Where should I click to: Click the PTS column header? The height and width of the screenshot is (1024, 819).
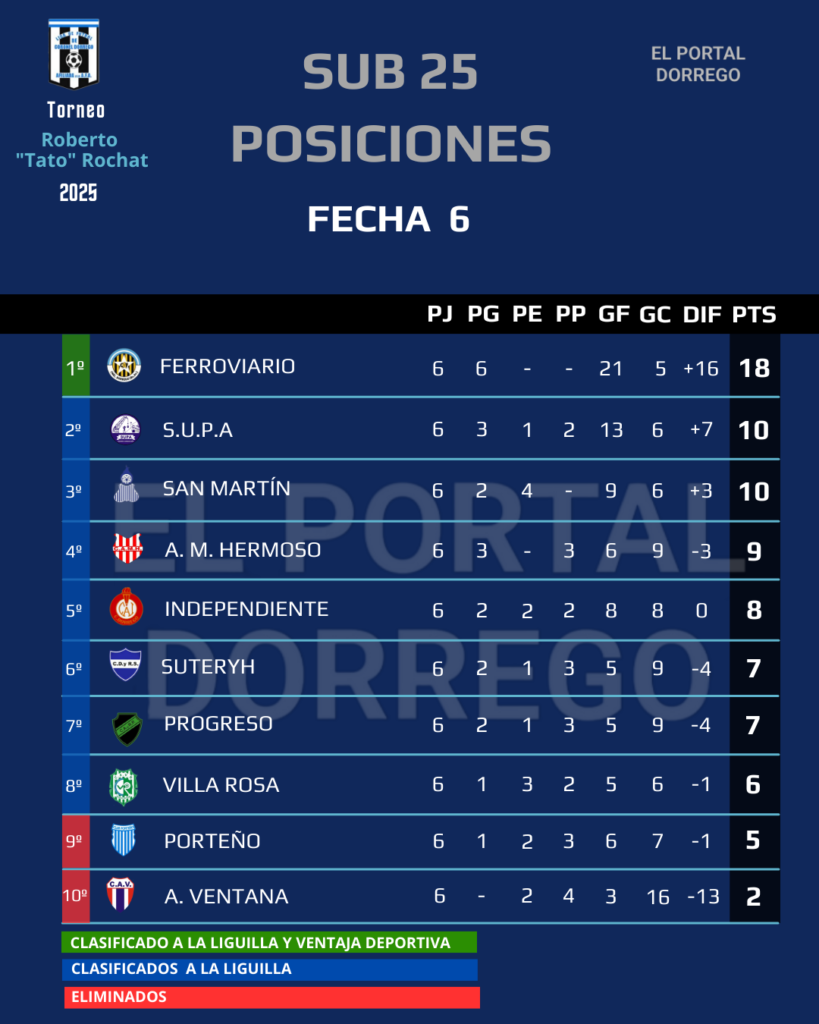754,314
